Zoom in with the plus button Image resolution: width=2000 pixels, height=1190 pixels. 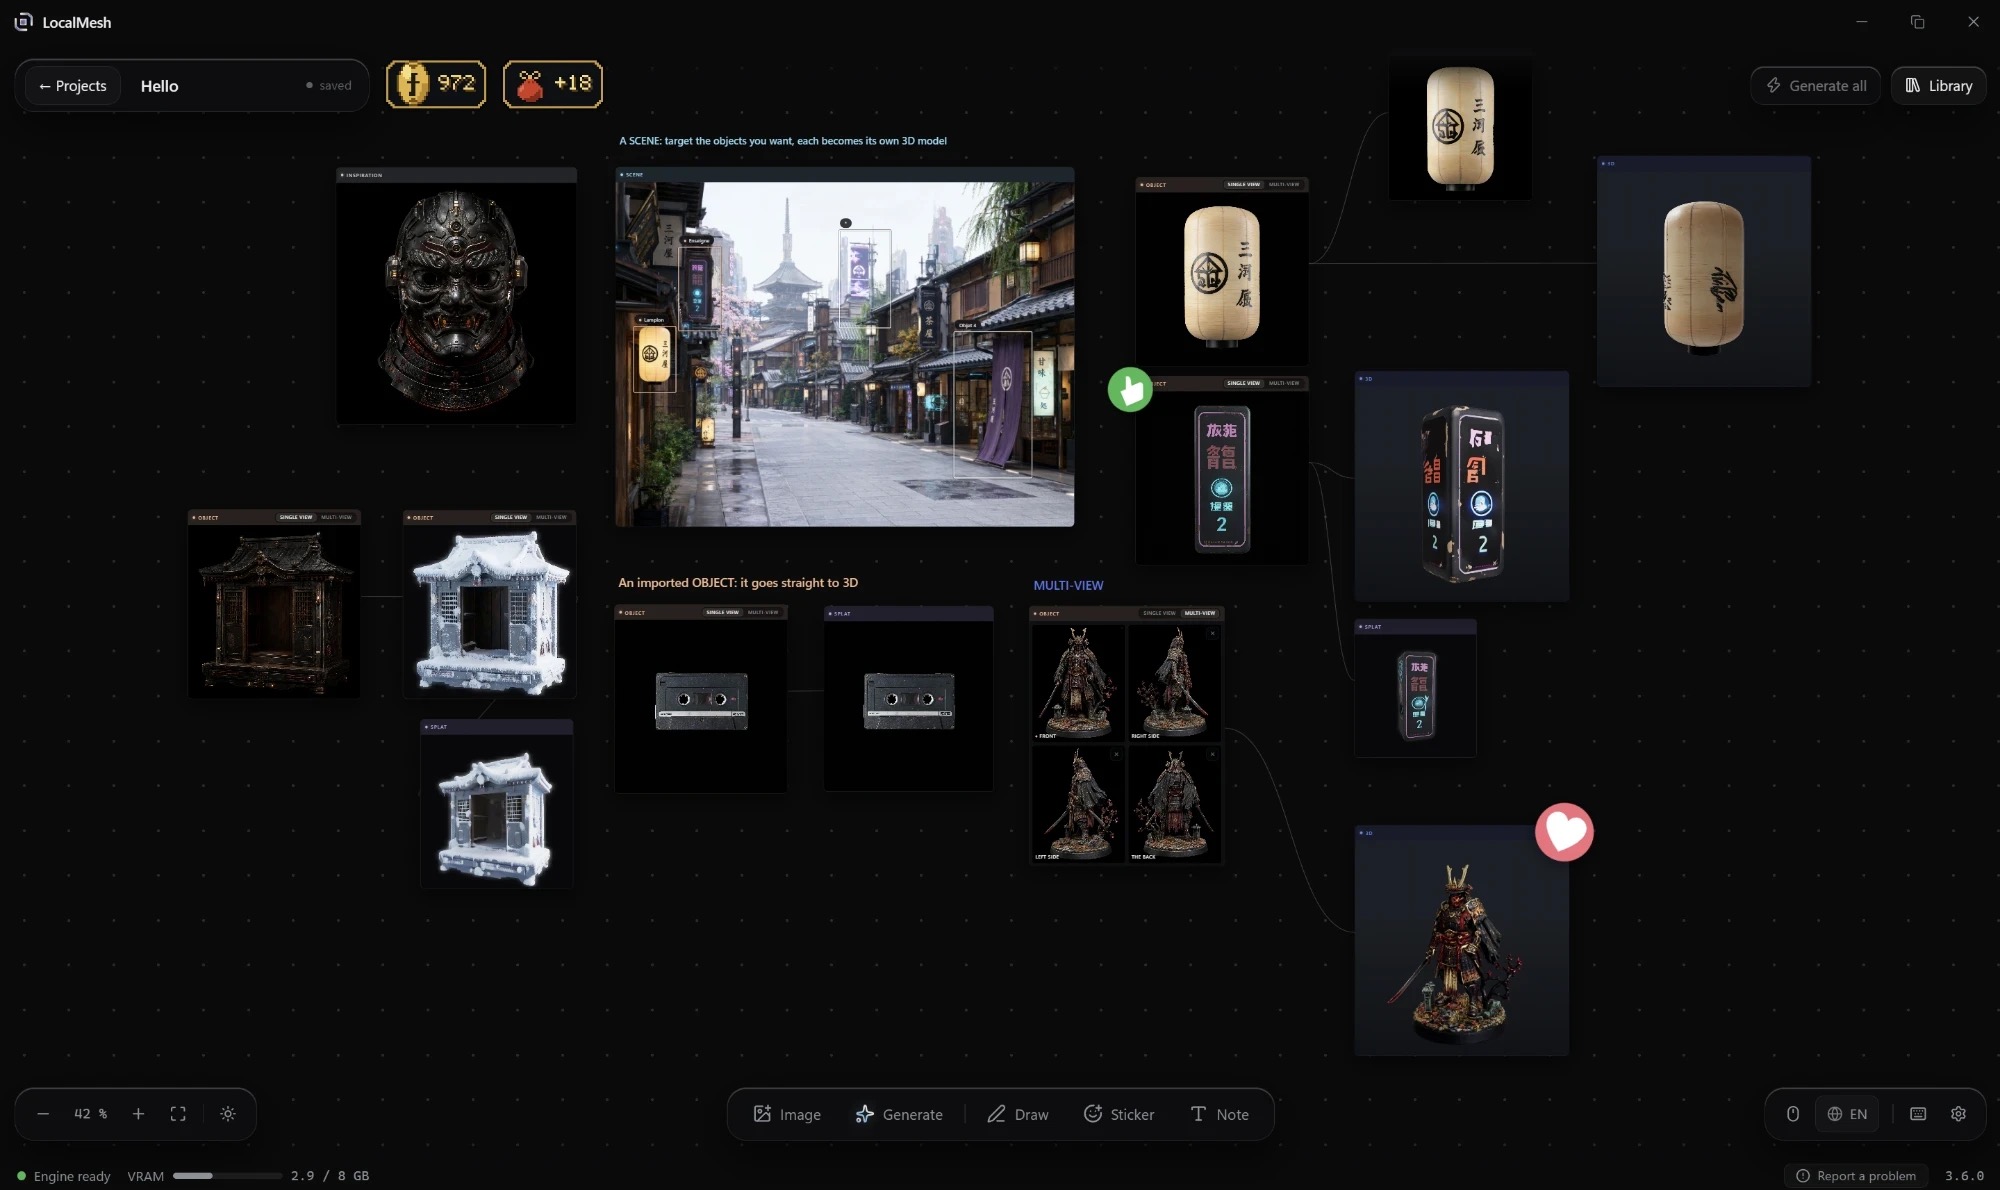click(138, 1114)
